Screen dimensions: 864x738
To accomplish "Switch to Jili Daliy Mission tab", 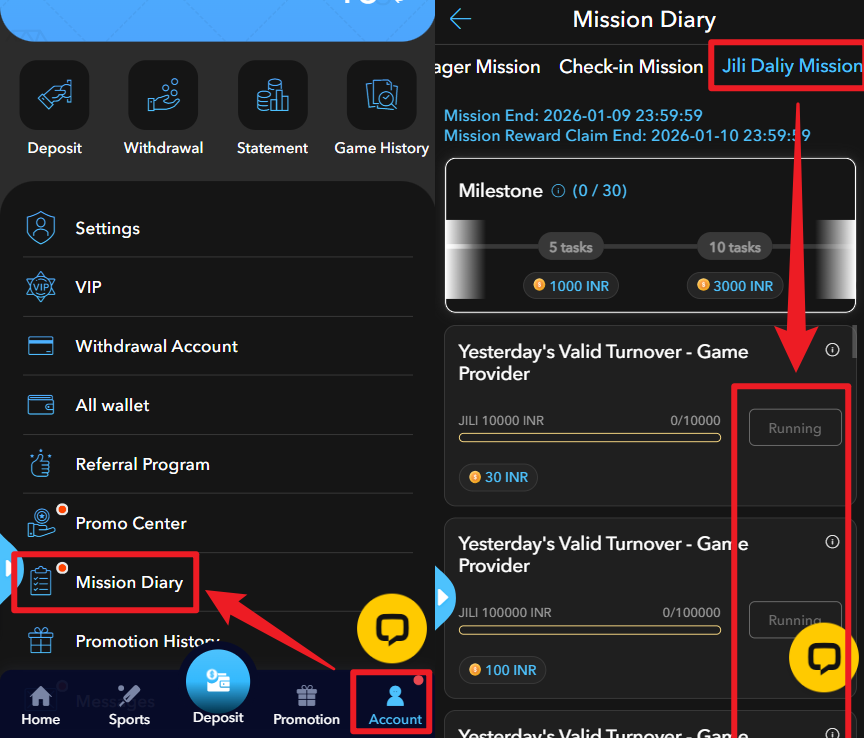I will coord(790,66).
